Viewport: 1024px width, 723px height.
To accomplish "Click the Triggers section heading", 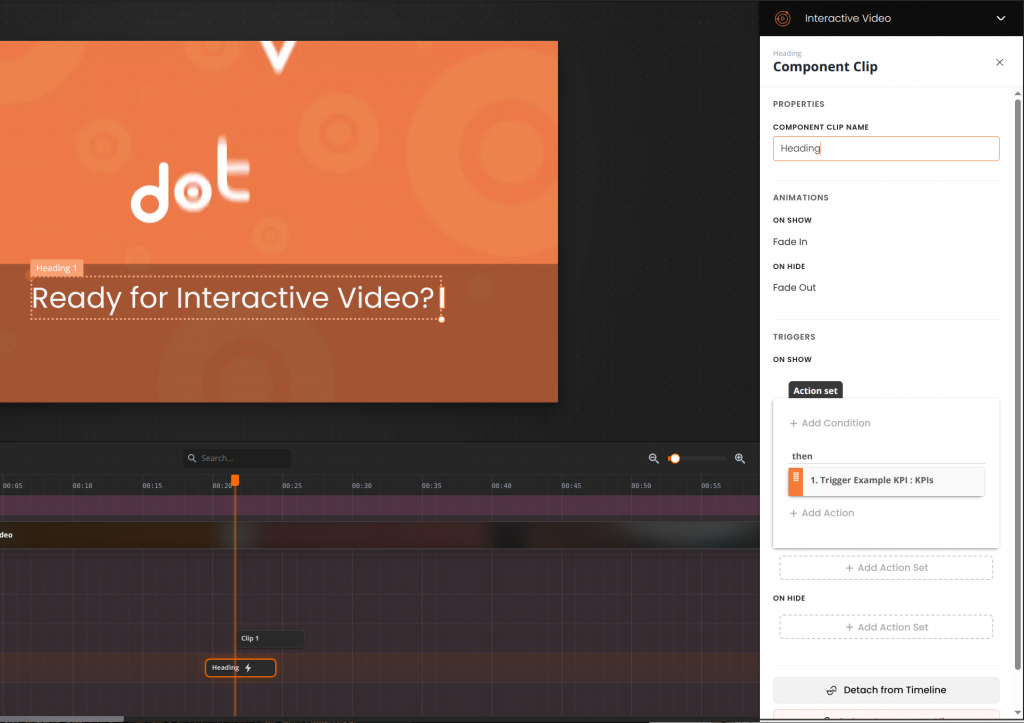I will point(794,337).
